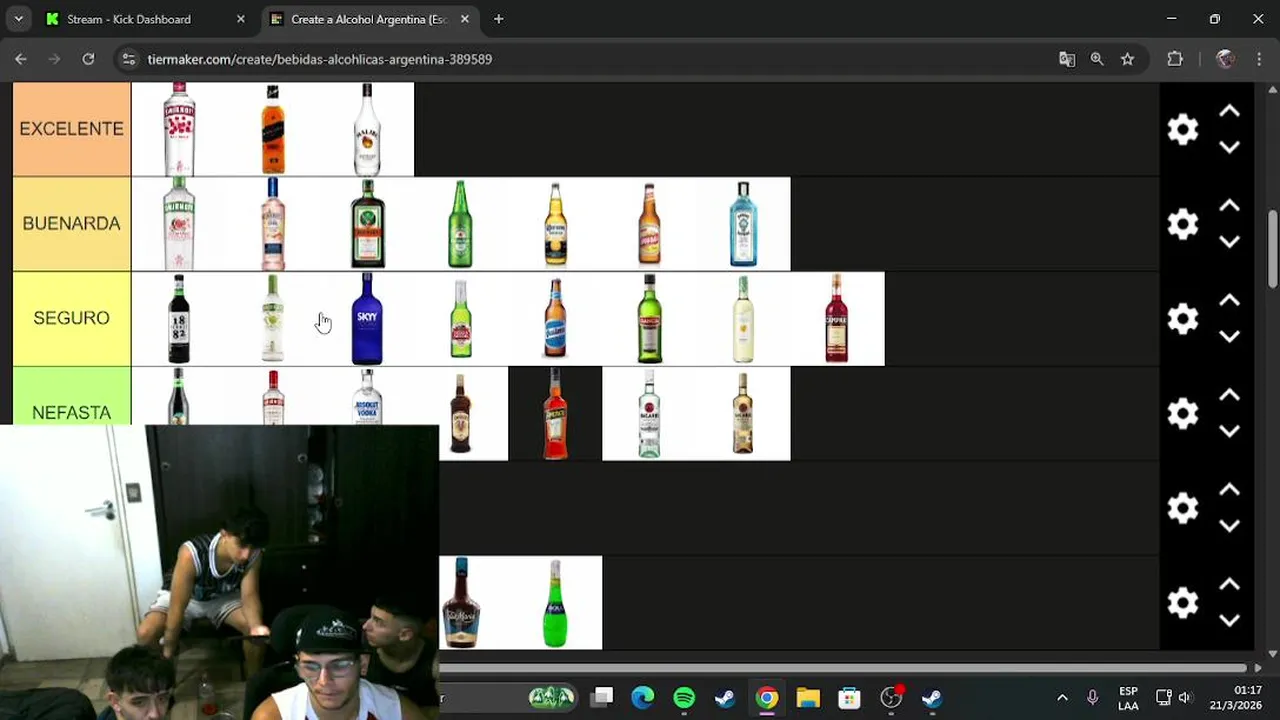
Task: Open File Explorer from taskbar
Action: [808, 697]
